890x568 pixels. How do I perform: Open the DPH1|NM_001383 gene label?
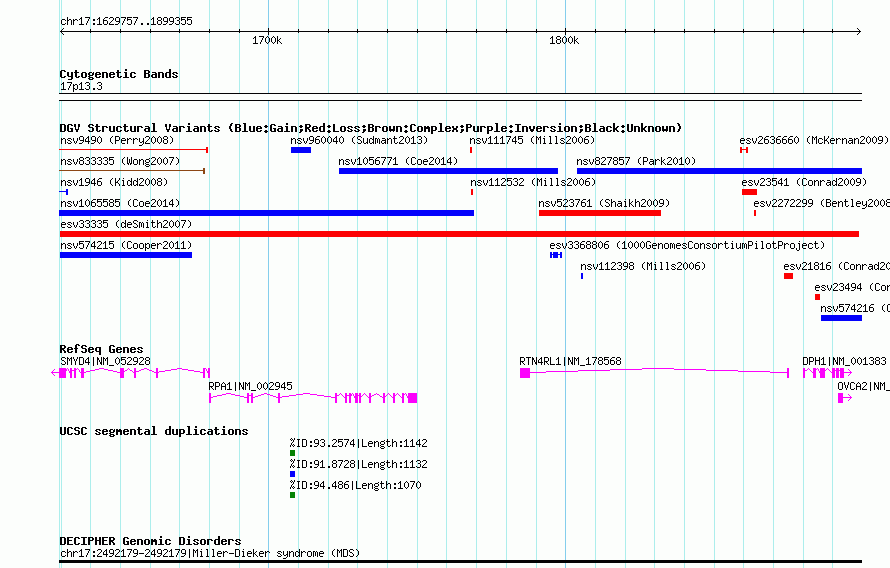click(844, 361)
